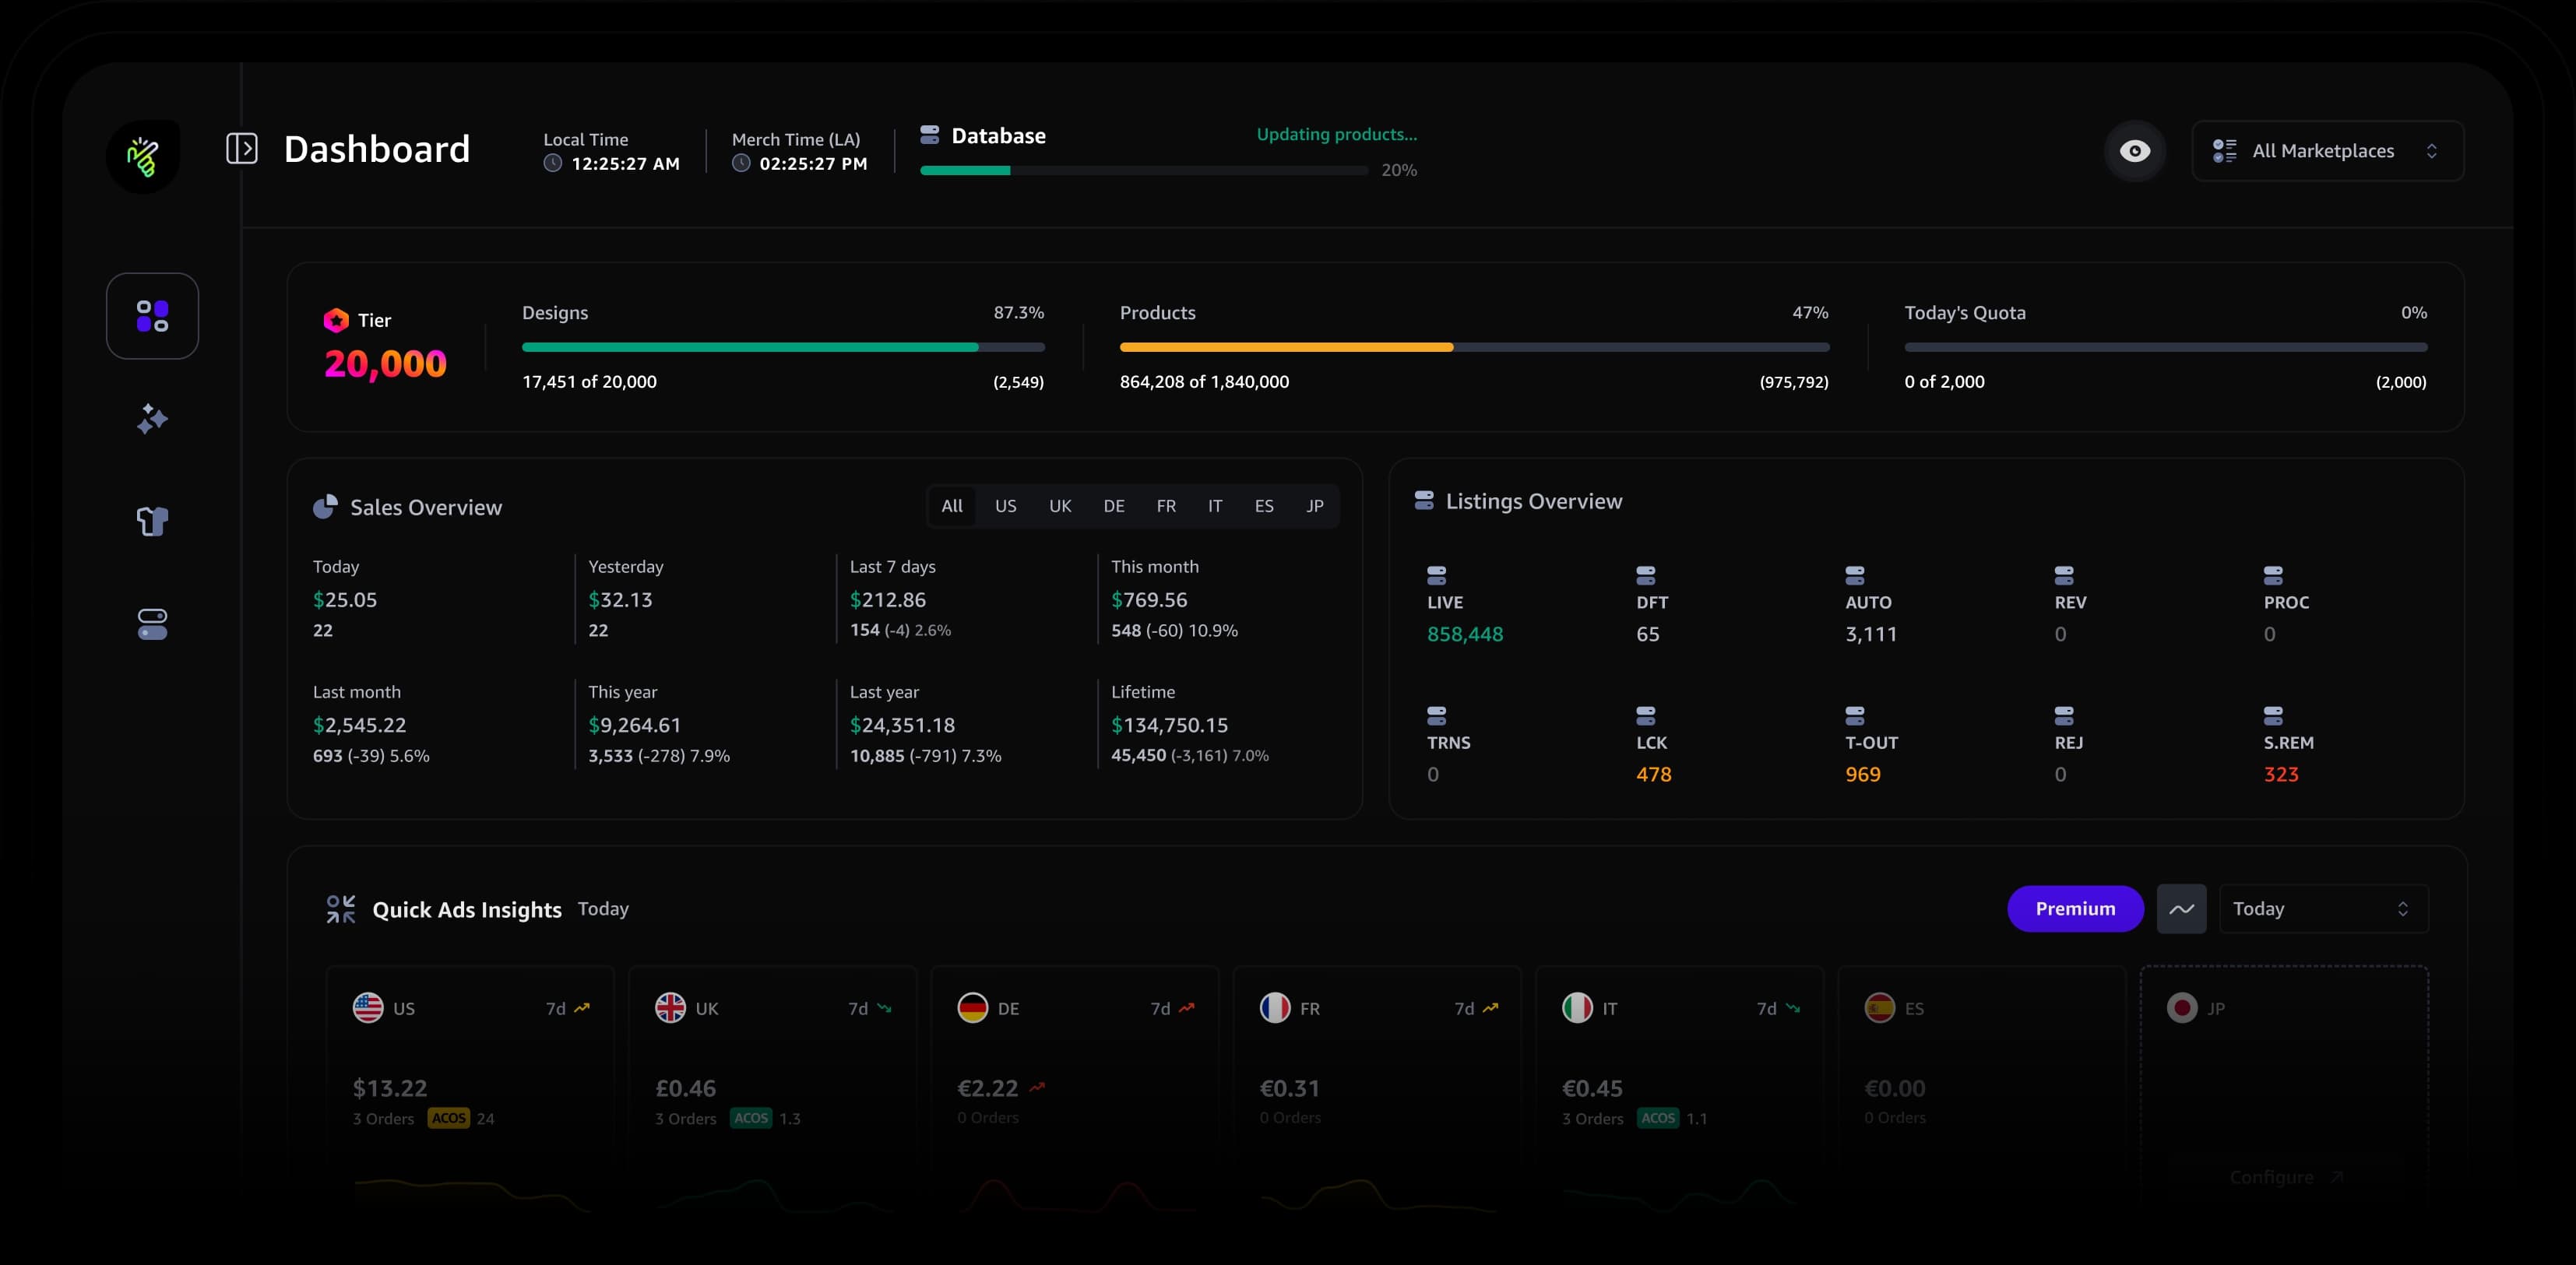
Task: Click the Database update progress bar
Action: [1144, 171]
